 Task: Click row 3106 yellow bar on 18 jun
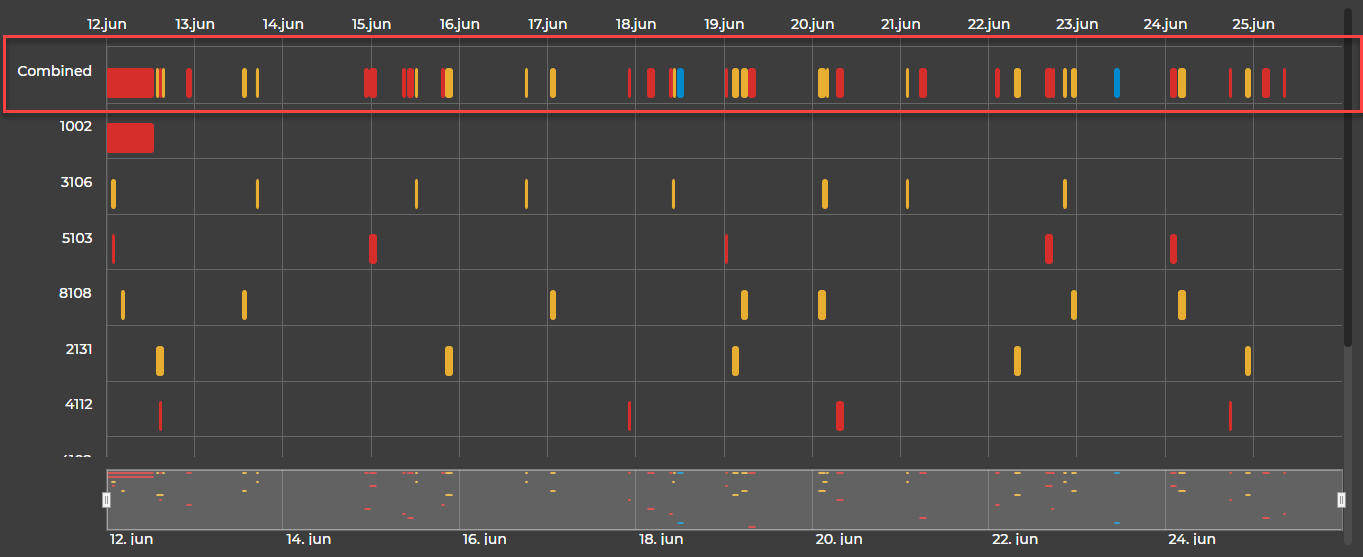click(673, 193)
